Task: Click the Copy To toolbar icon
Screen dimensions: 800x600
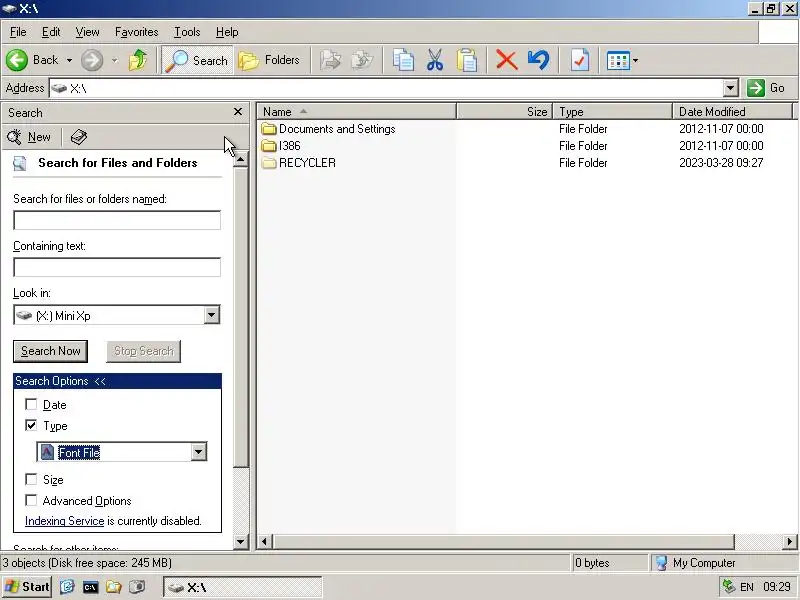Action: tap(362, 60)
